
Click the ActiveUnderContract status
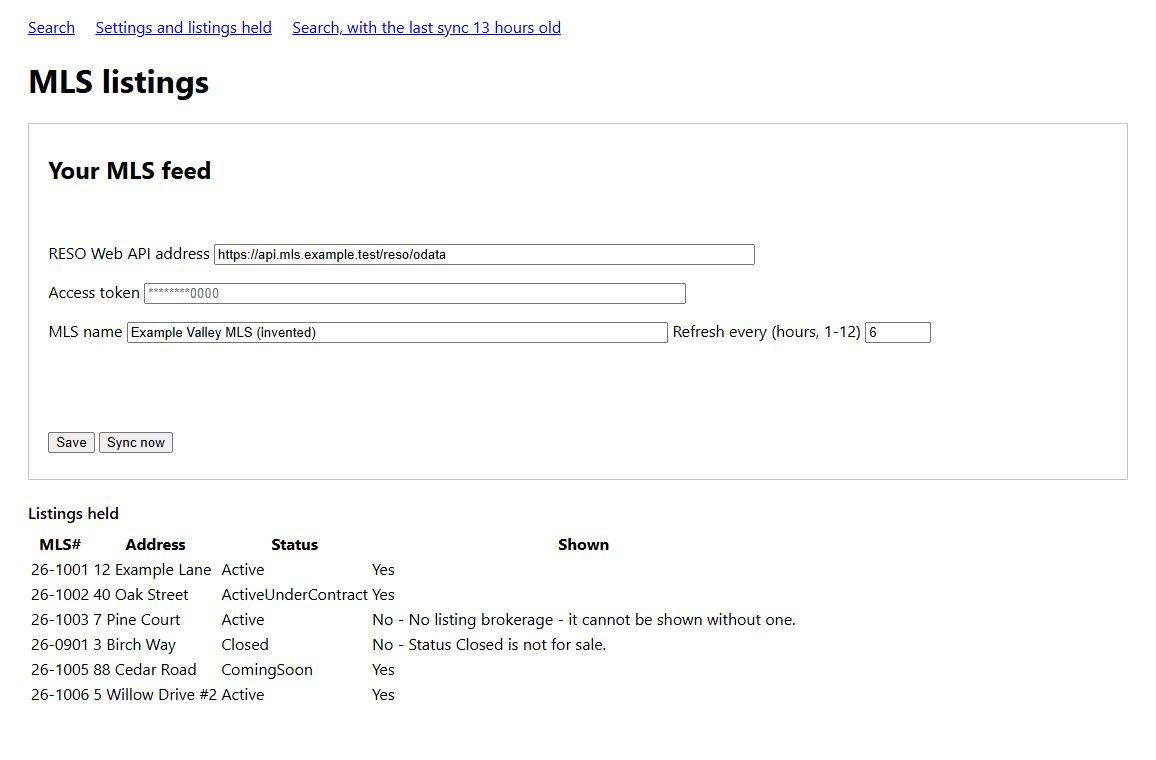[x=294, y=595]
